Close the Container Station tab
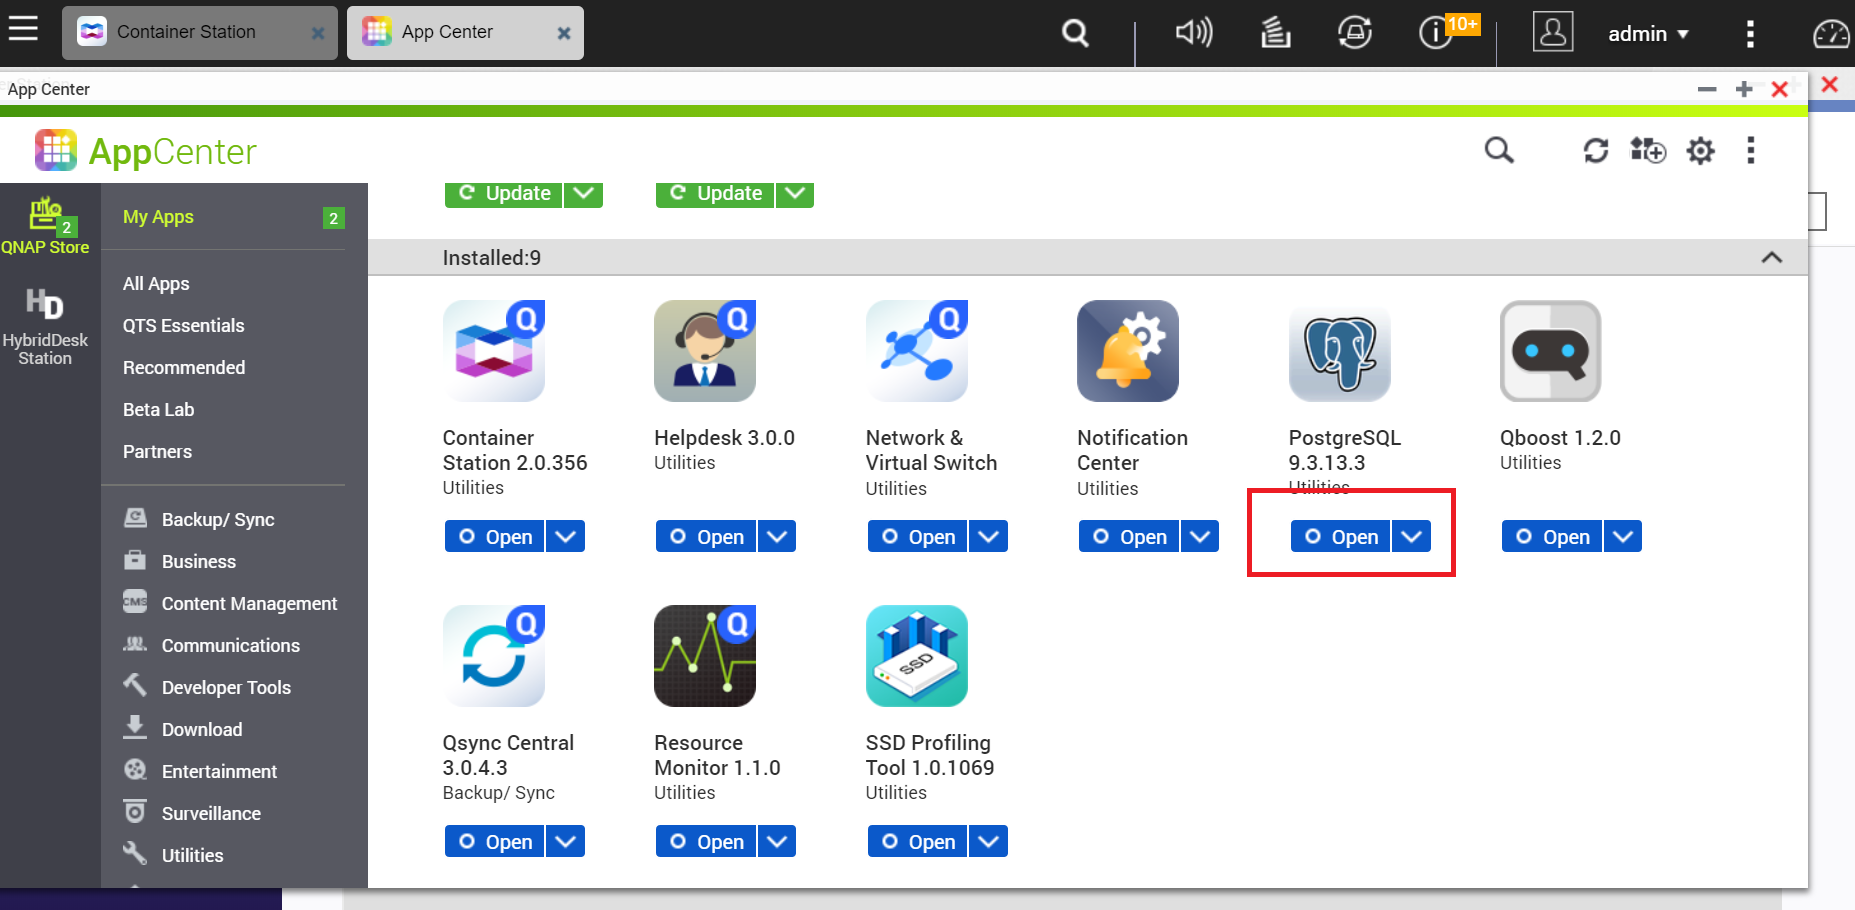 (x=318, y=33)
